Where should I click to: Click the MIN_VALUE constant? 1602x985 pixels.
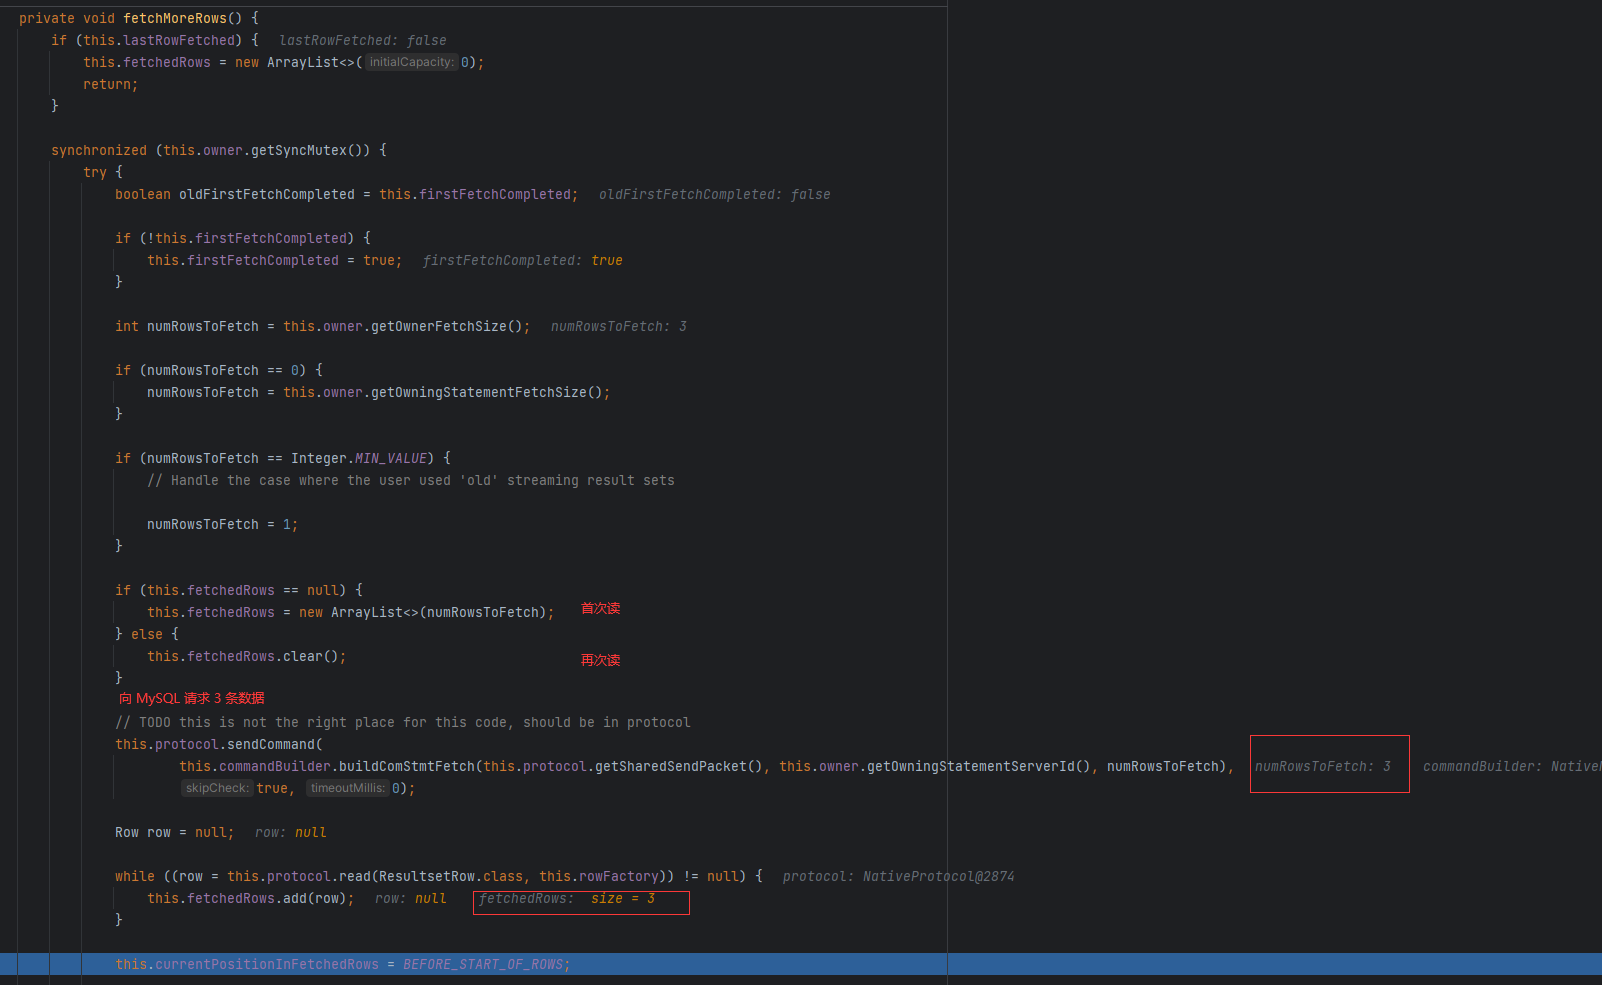[x=391, y=458]
